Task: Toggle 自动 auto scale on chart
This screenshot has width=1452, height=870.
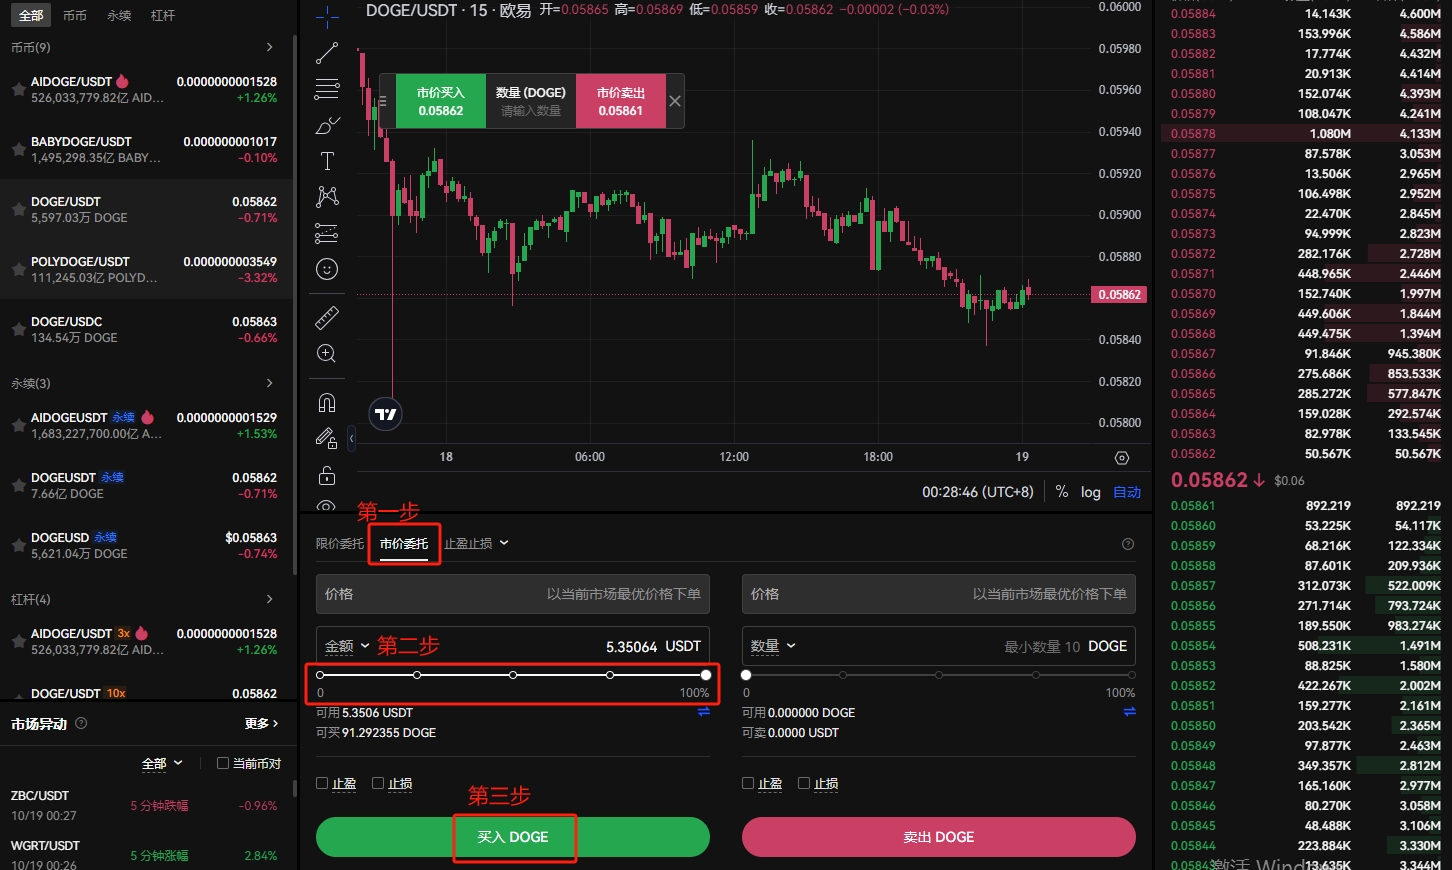Action: 1127,492
